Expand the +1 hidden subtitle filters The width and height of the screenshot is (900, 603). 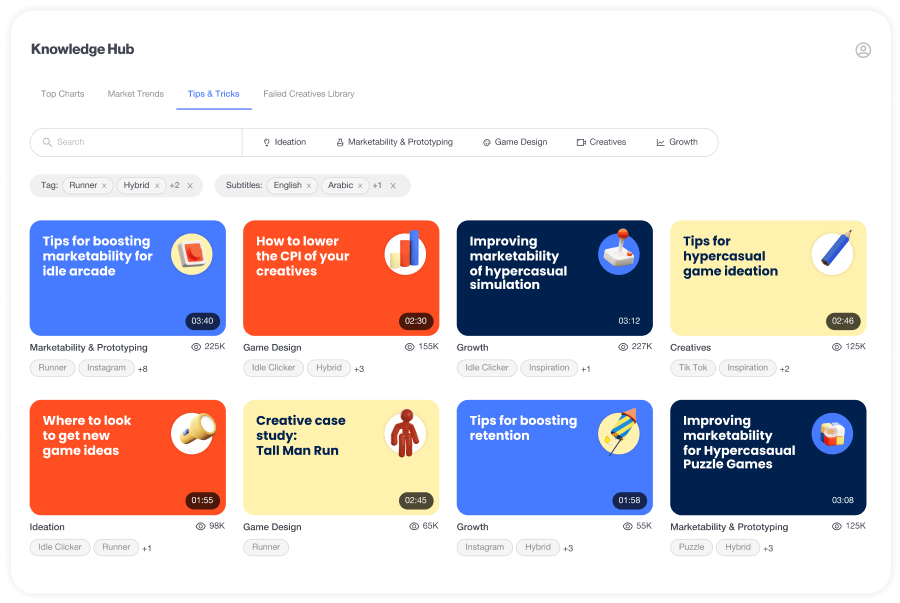point(377,186)
